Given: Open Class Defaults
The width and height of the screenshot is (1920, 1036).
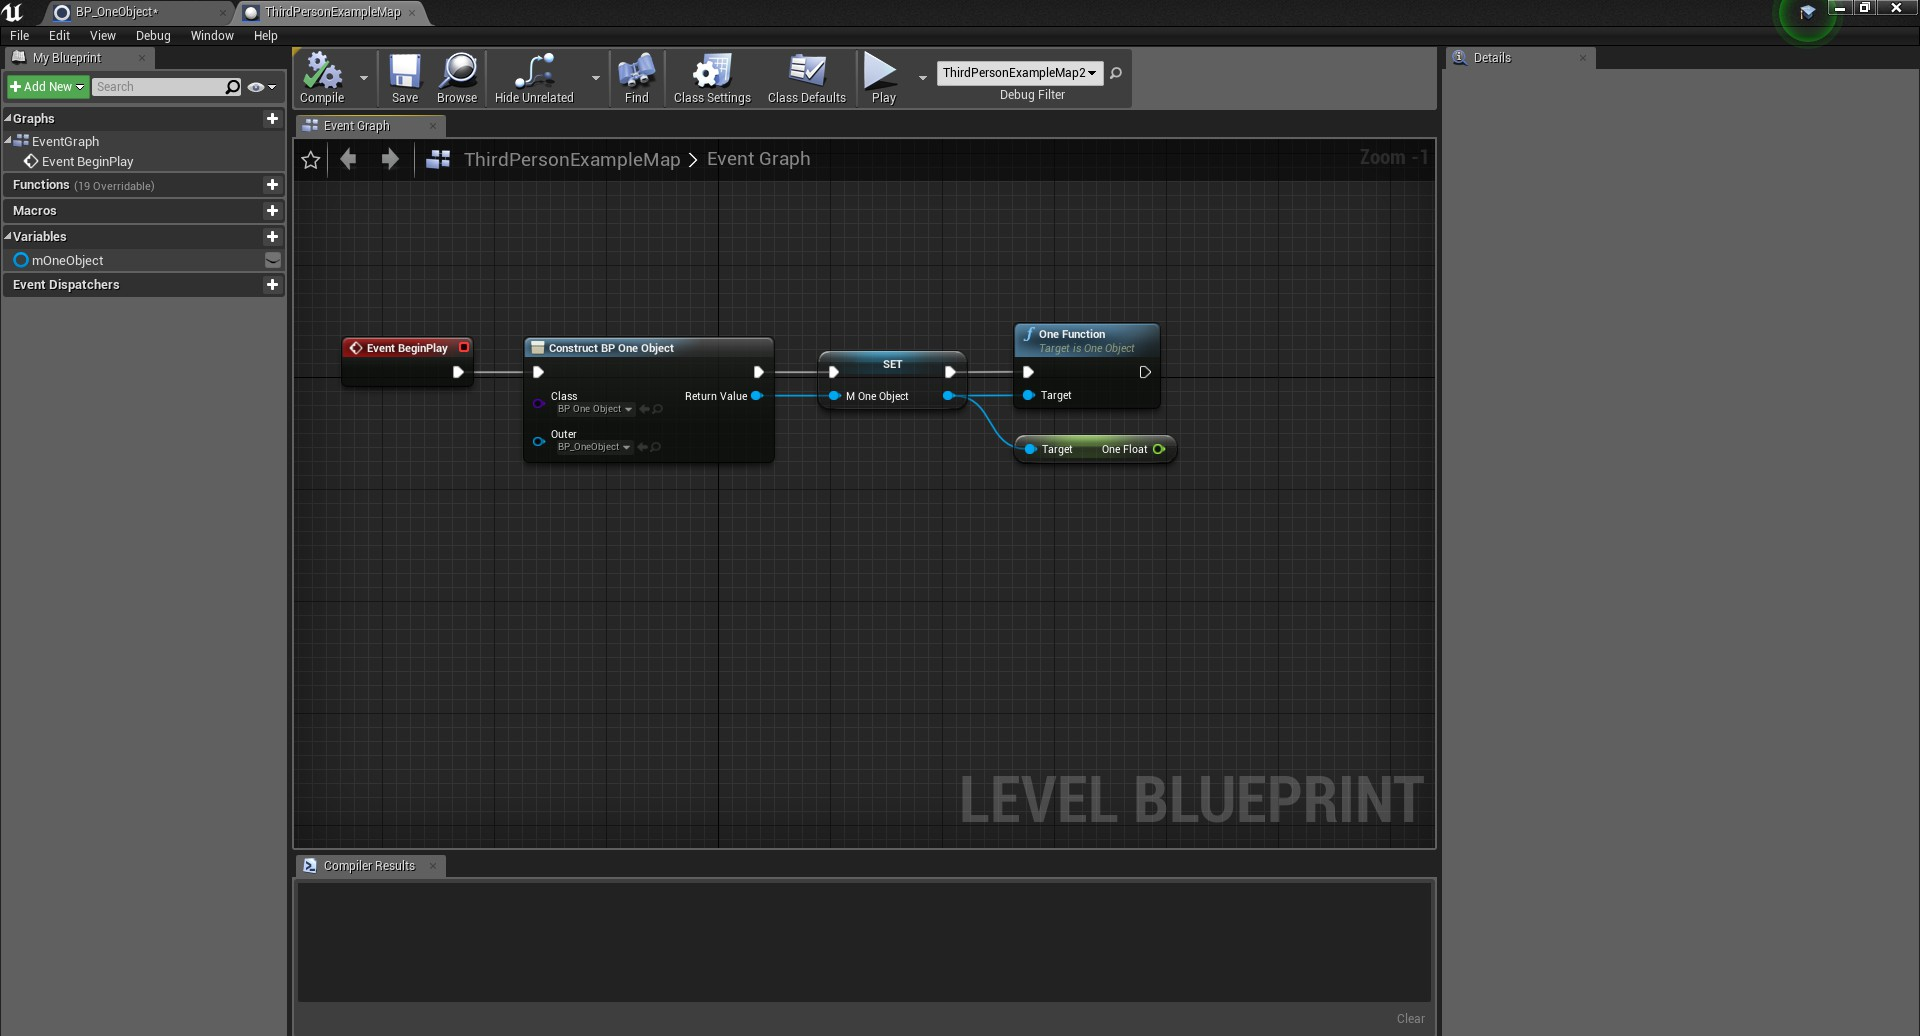Looking at the screenshot, I should 807,78.
